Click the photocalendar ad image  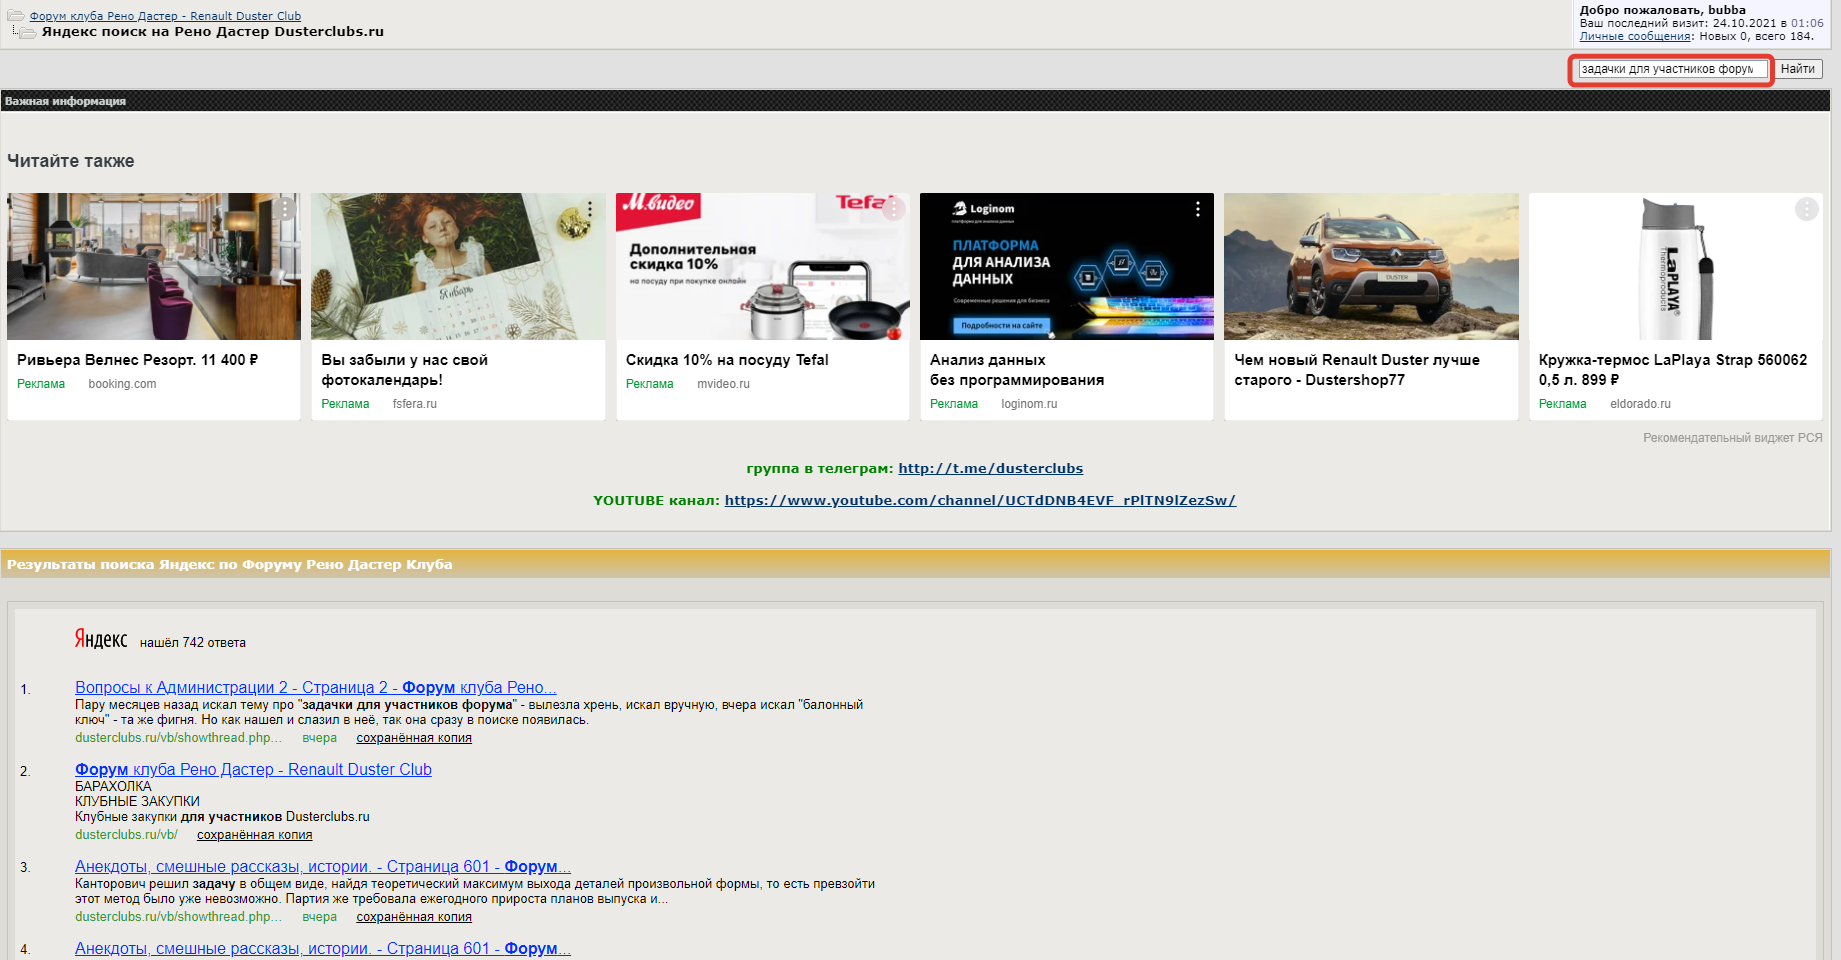pos(458,266)
